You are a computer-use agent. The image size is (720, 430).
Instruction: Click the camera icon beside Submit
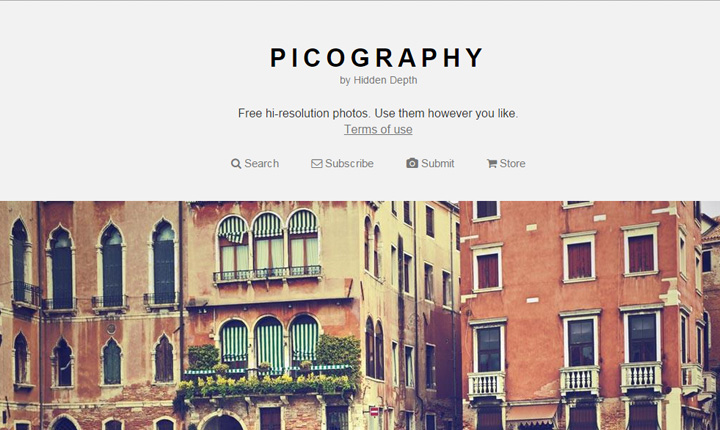[412, 163]
